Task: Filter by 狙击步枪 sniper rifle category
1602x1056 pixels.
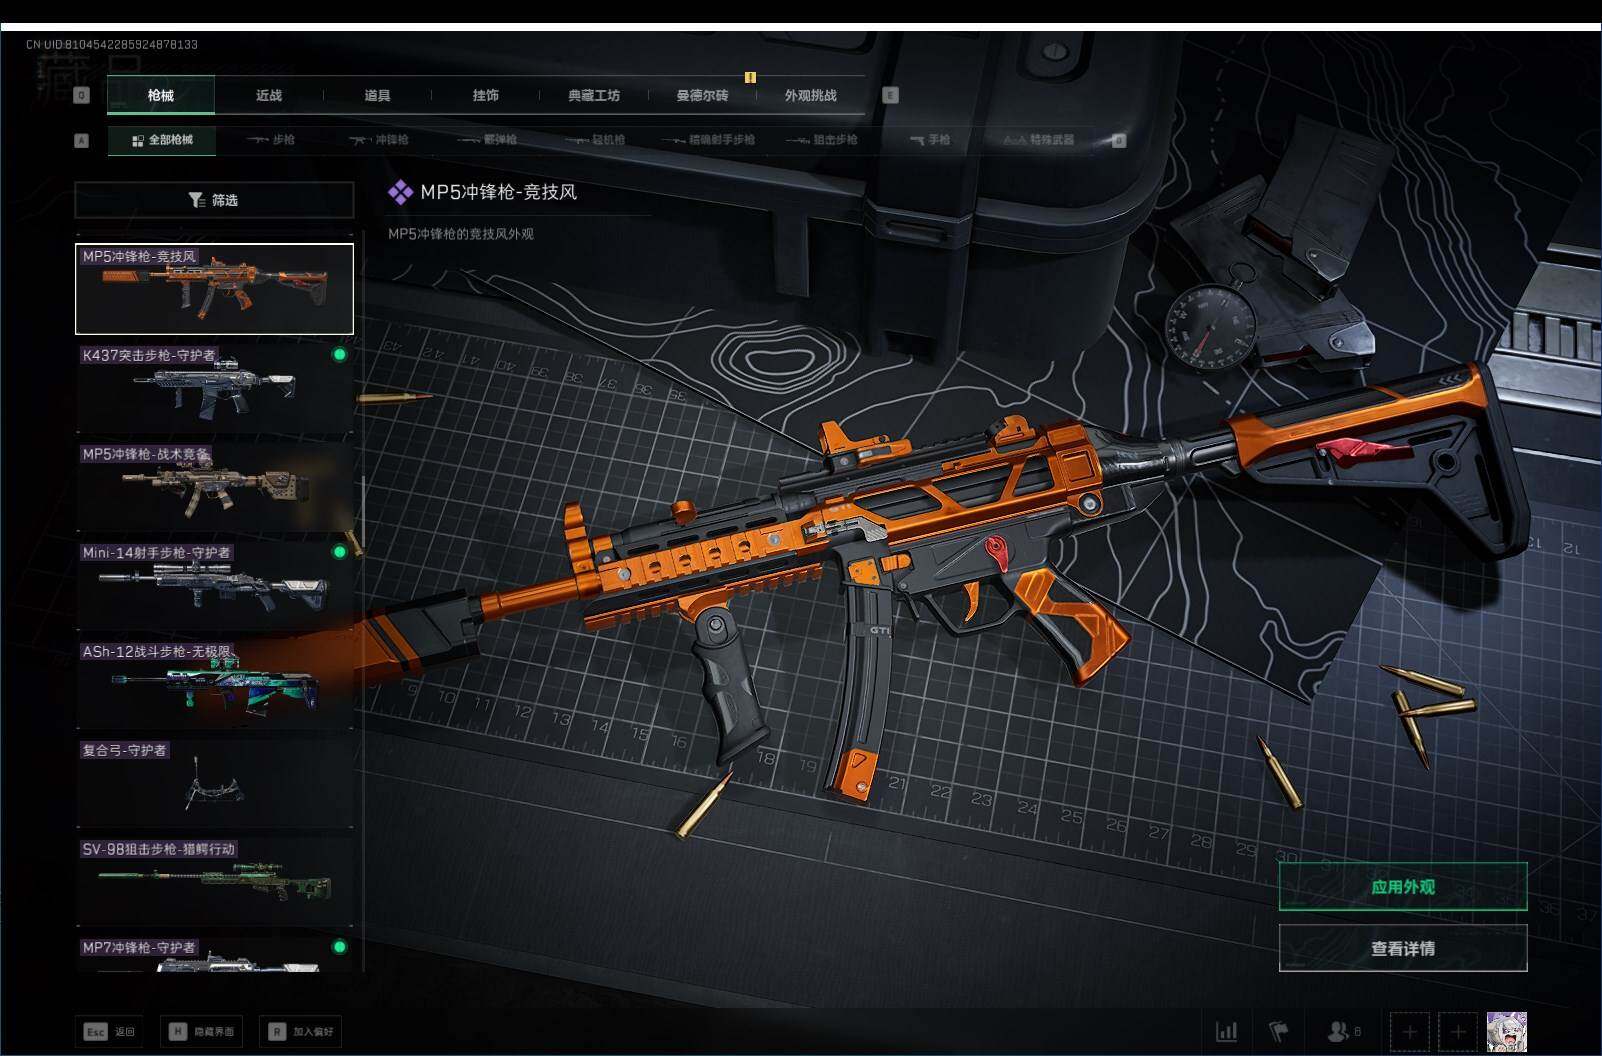Action: click(822, 140)
